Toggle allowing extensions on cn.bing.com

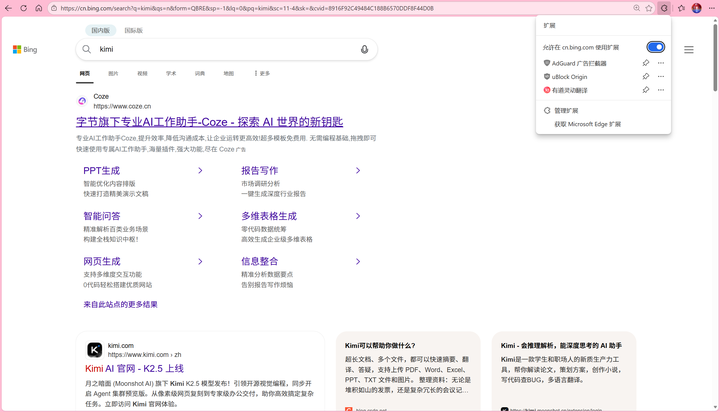(x=655, y=47)
